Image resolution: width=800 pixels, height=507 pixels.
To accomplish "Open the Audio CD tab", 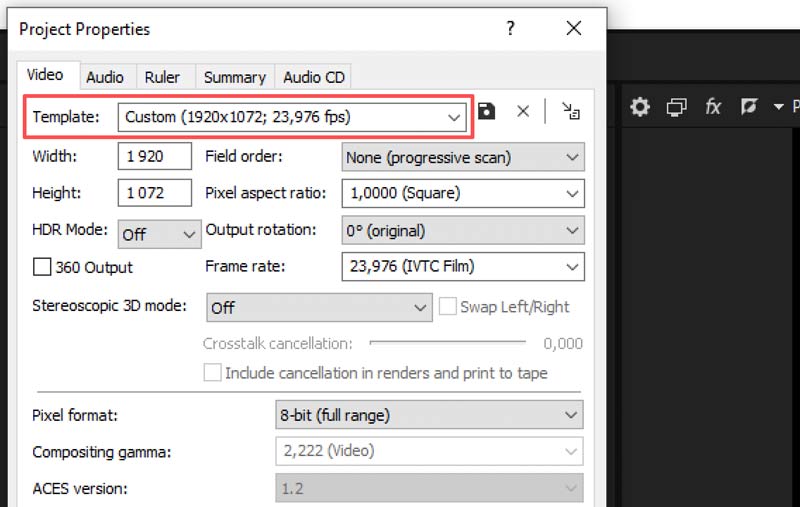I will pyautogui.click(x=314, y=77).
